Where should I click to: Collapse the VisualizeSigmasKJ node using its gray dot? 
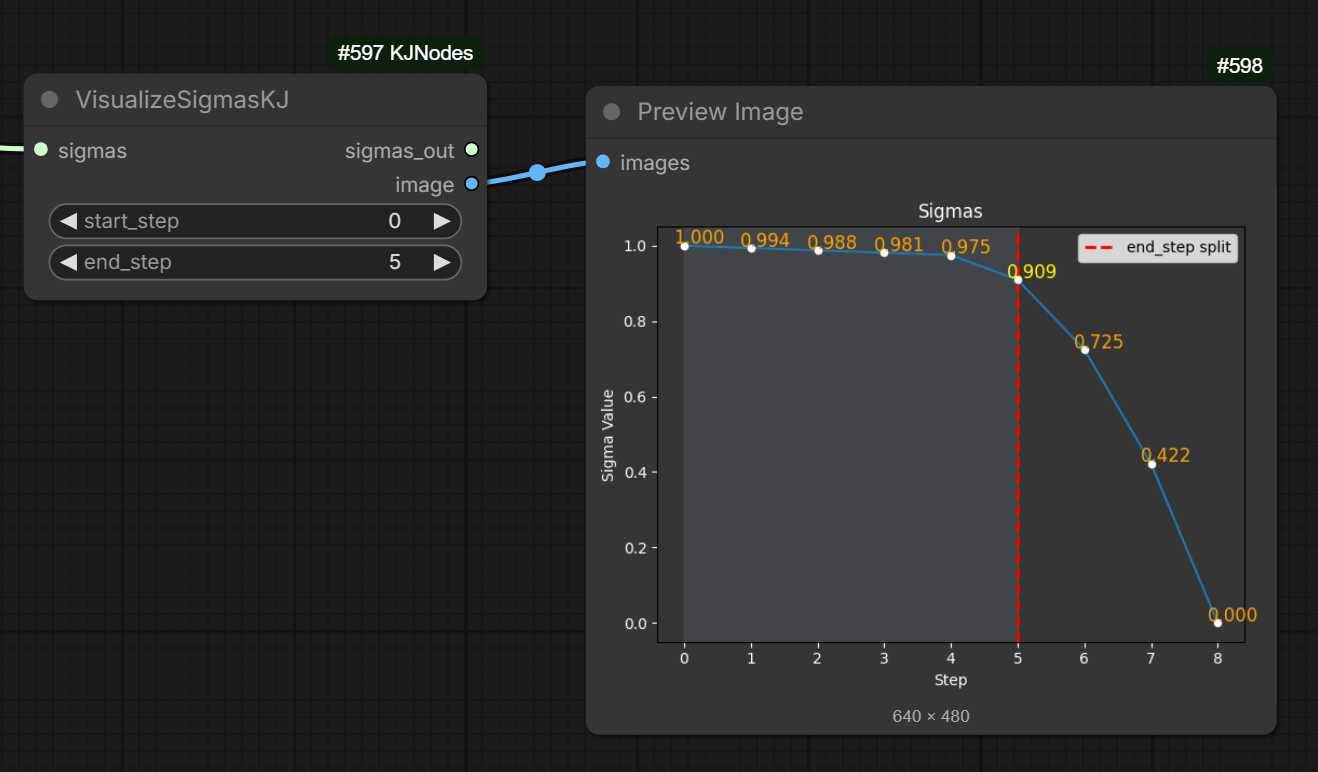pos(49,100)
